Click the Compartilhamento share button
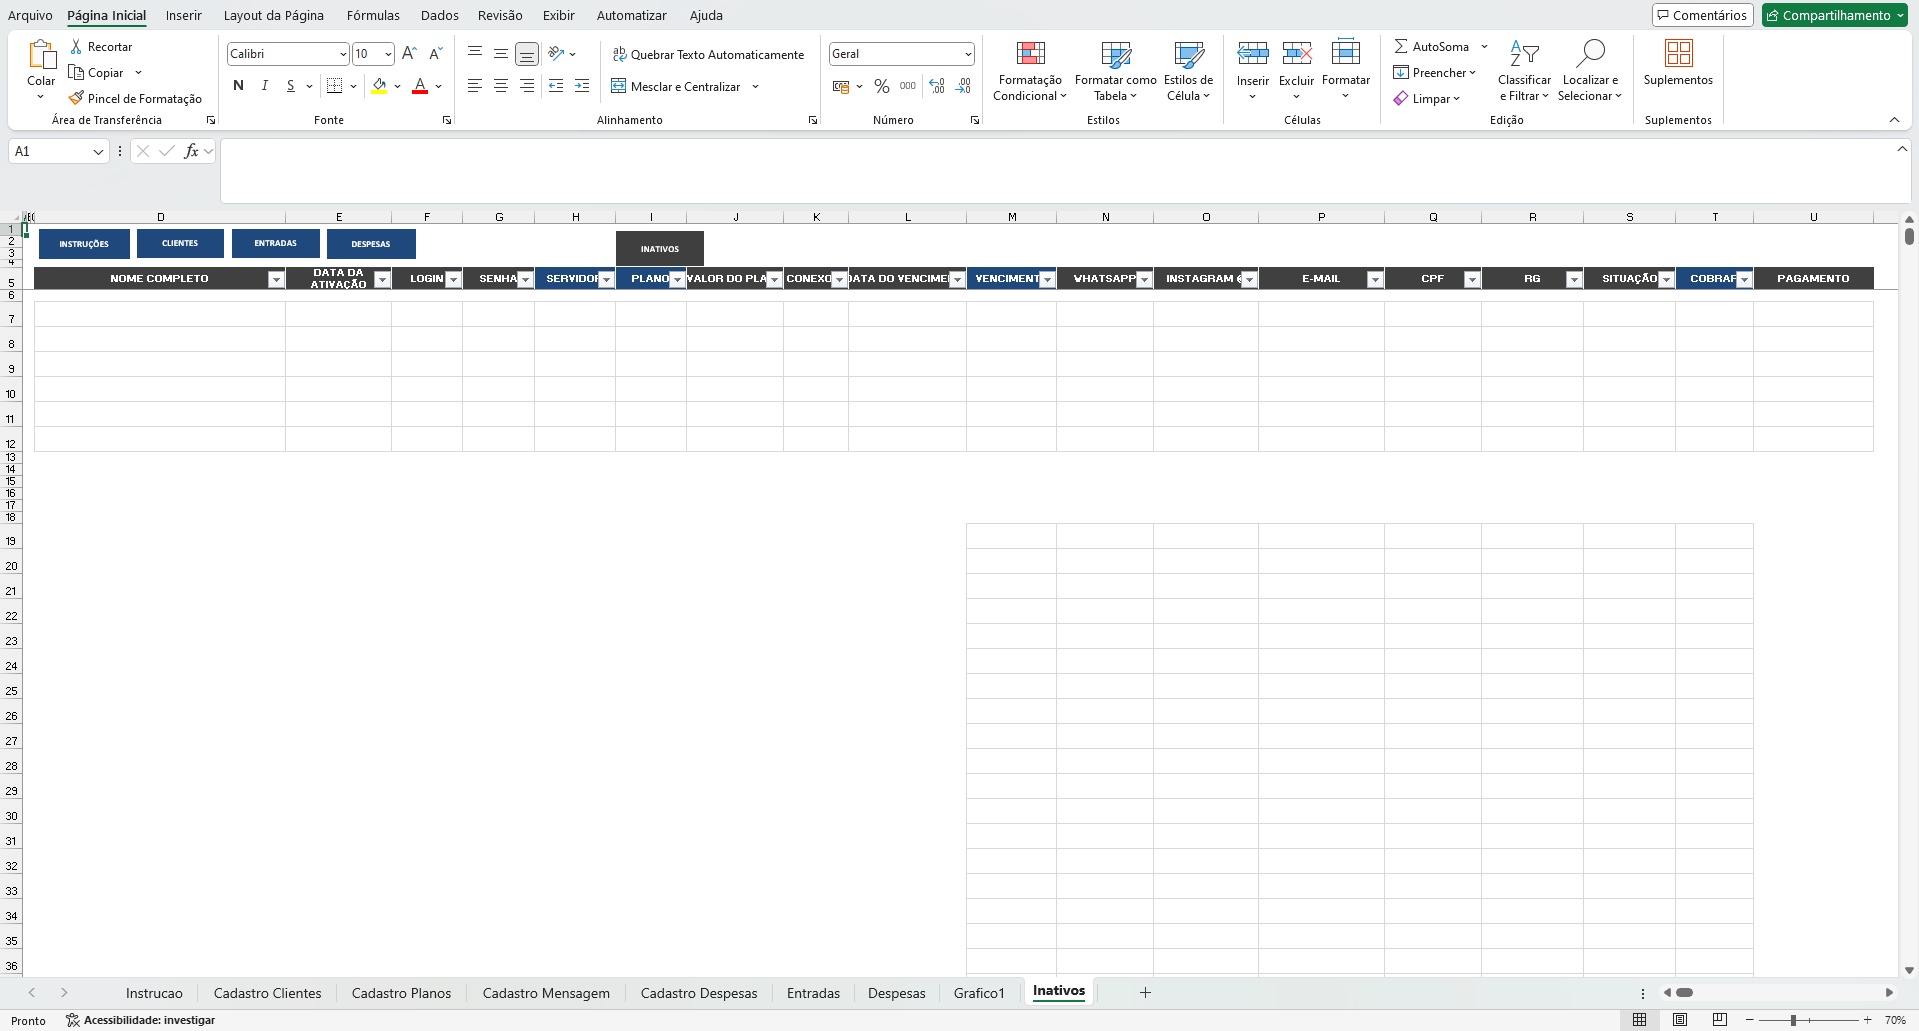Image resolution: width=1919 pixels, height=1031 pixels. click(x=1835, y=15)
